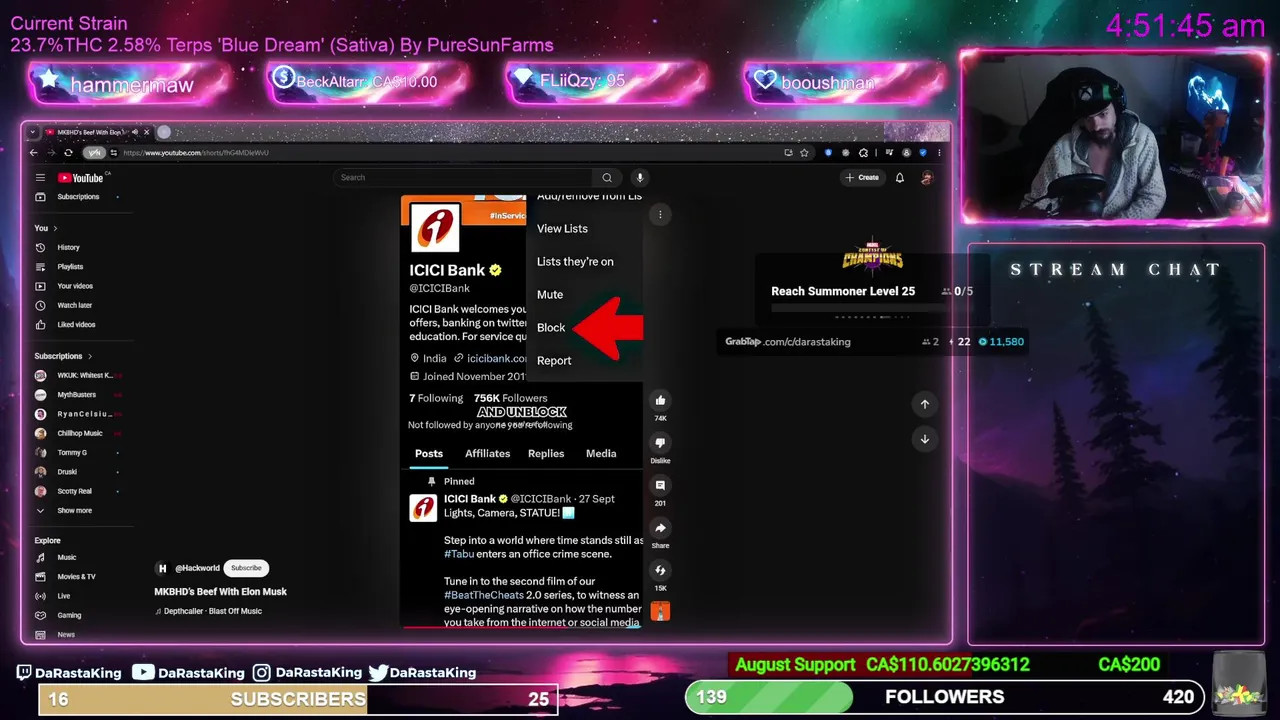Open the MythBusters subscription channel
Screen dimensions: 1280x720
tap(76, 395)
